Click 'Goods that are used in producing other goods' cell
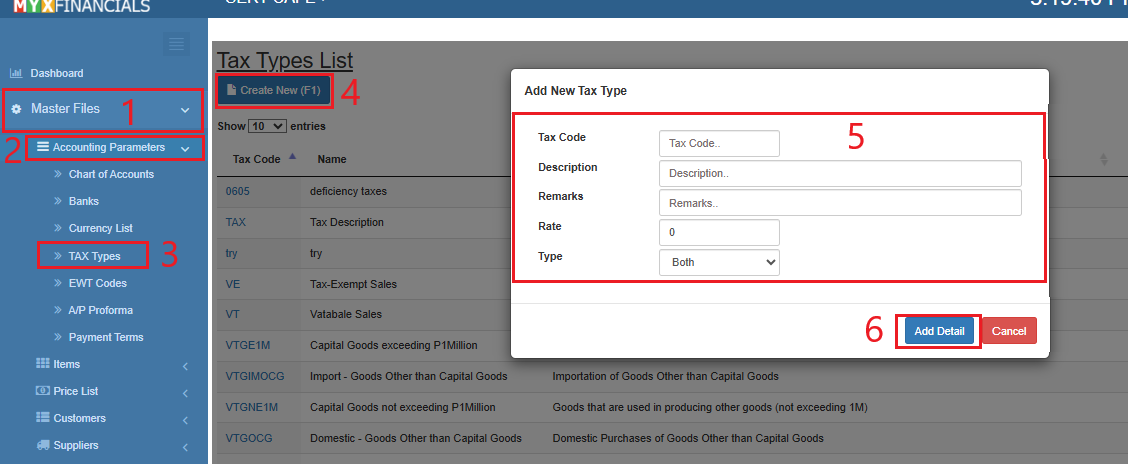The width and height of the screenshot is (1128, 464). (710, 407)
